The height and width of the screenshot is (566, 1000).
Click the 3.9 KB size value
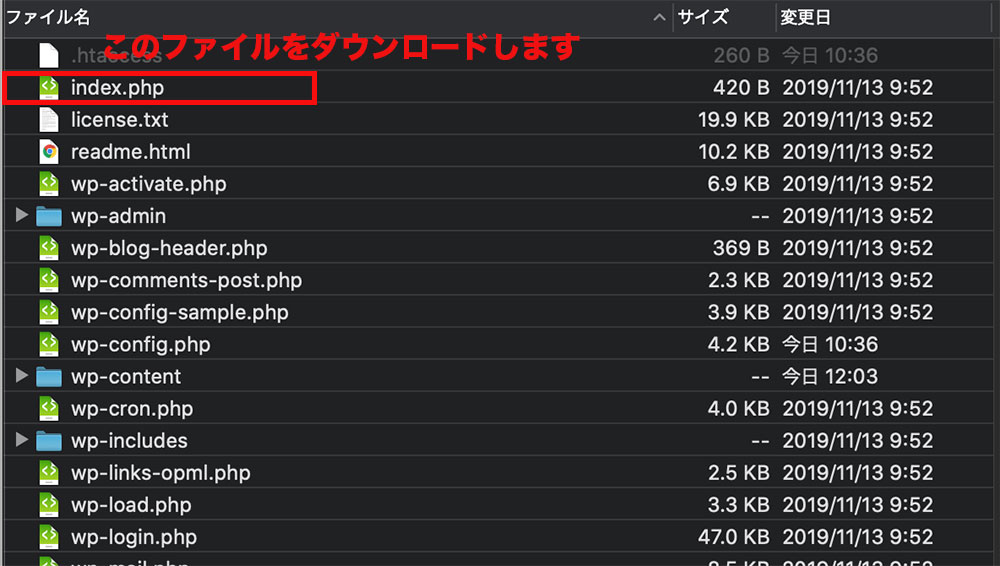pyautogui.click(x=739, y=312)
